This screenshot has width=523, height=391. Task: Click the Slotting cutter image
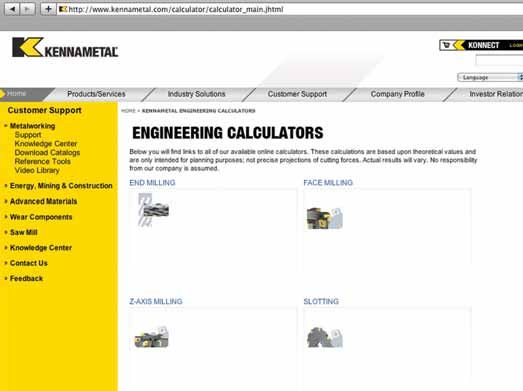[x=325, y=337]
